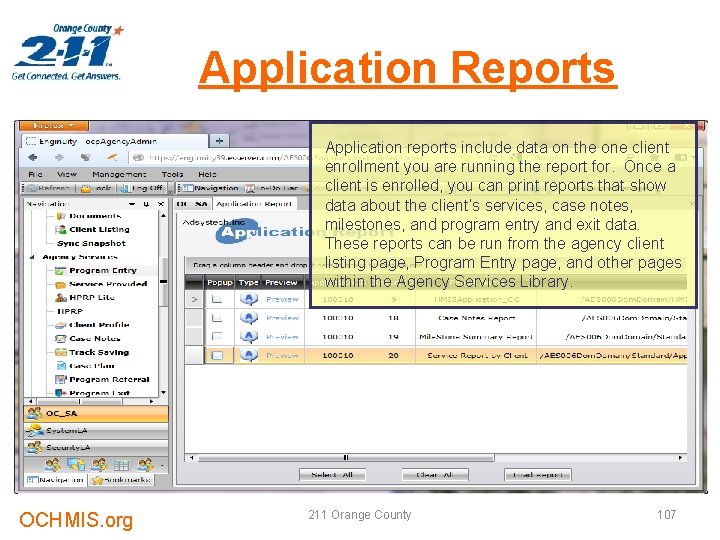Click the SystemLA workspace icon
The image size is (720, 540).
pos(34,431)
